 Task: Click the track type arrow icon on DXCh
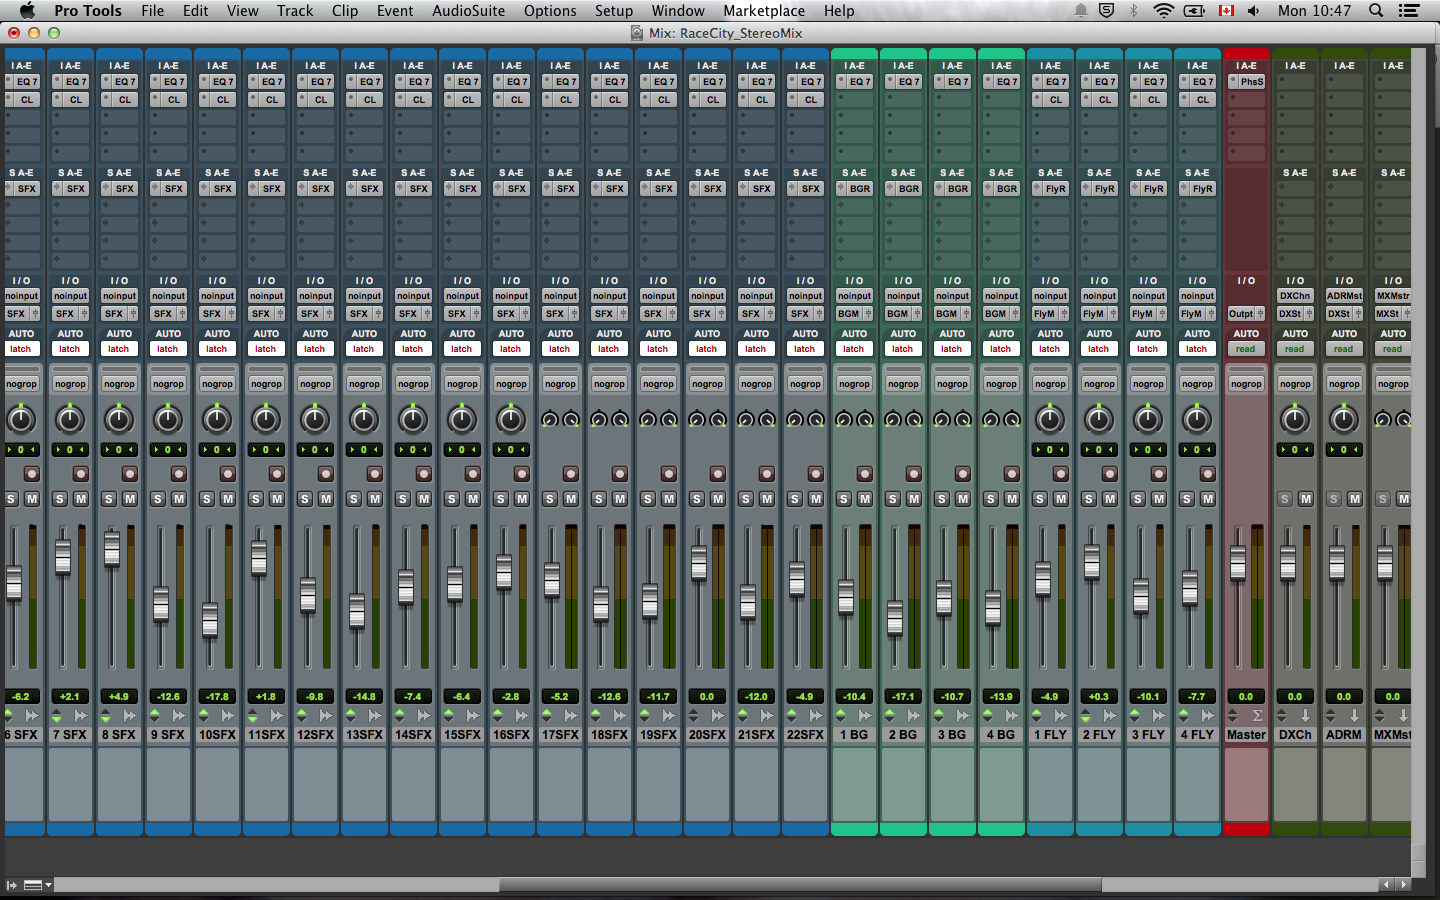click(x=1306, y=716)
